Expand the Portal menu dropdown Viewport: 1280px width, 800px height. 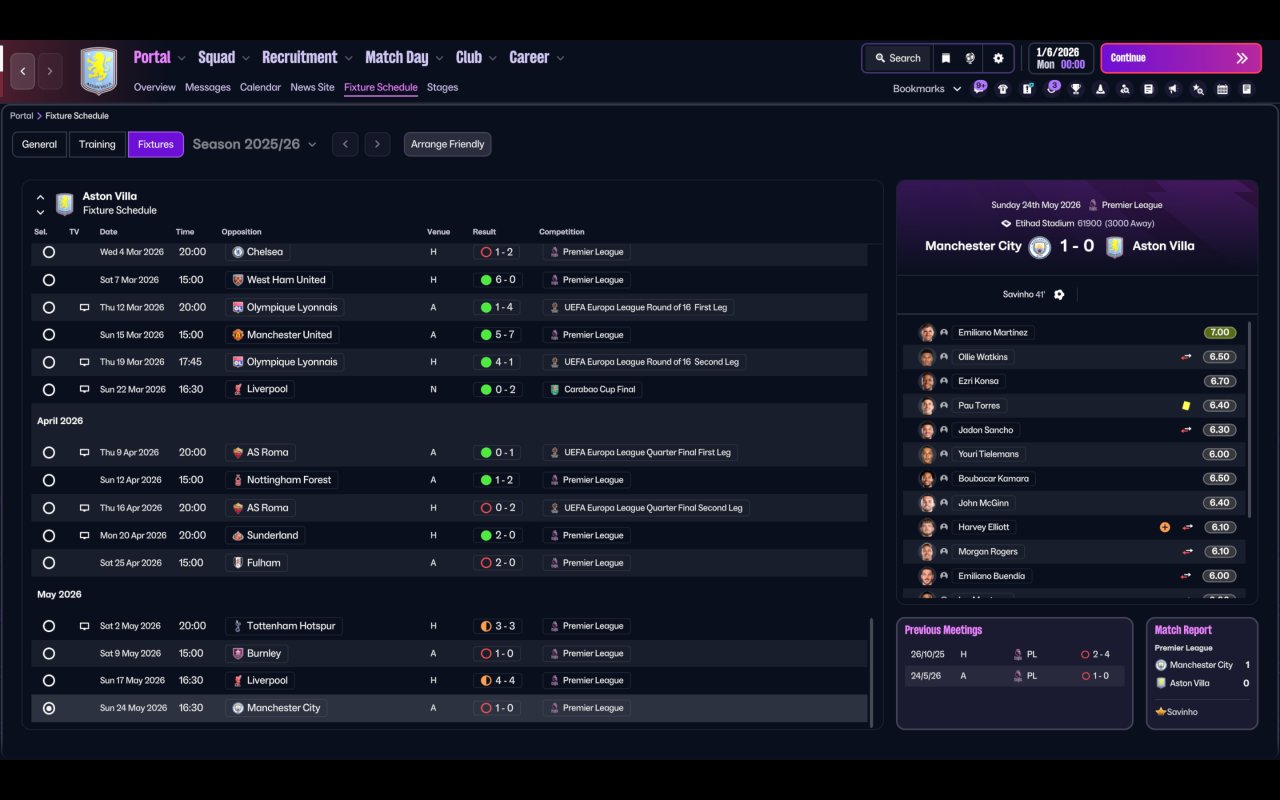tap(181, 58)
